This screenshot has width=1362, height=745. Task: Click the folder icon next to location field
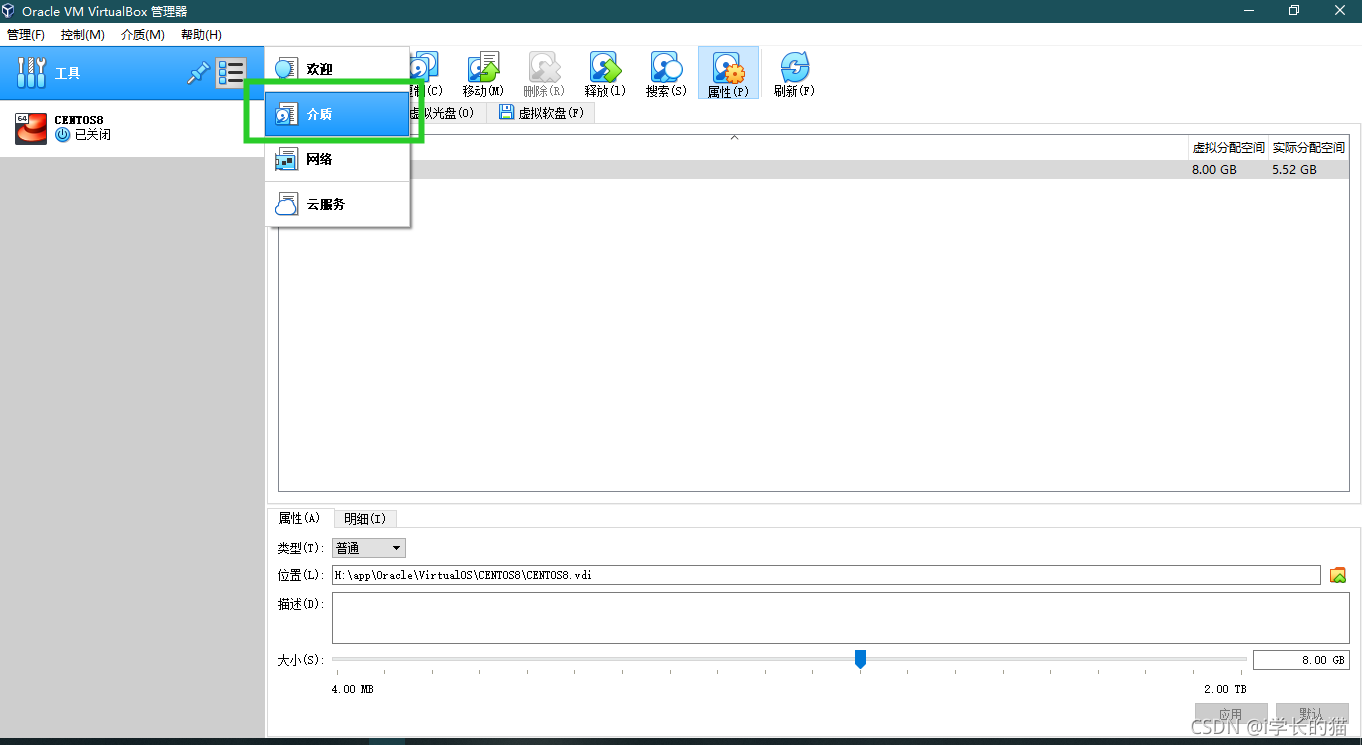pos(1338,575)
